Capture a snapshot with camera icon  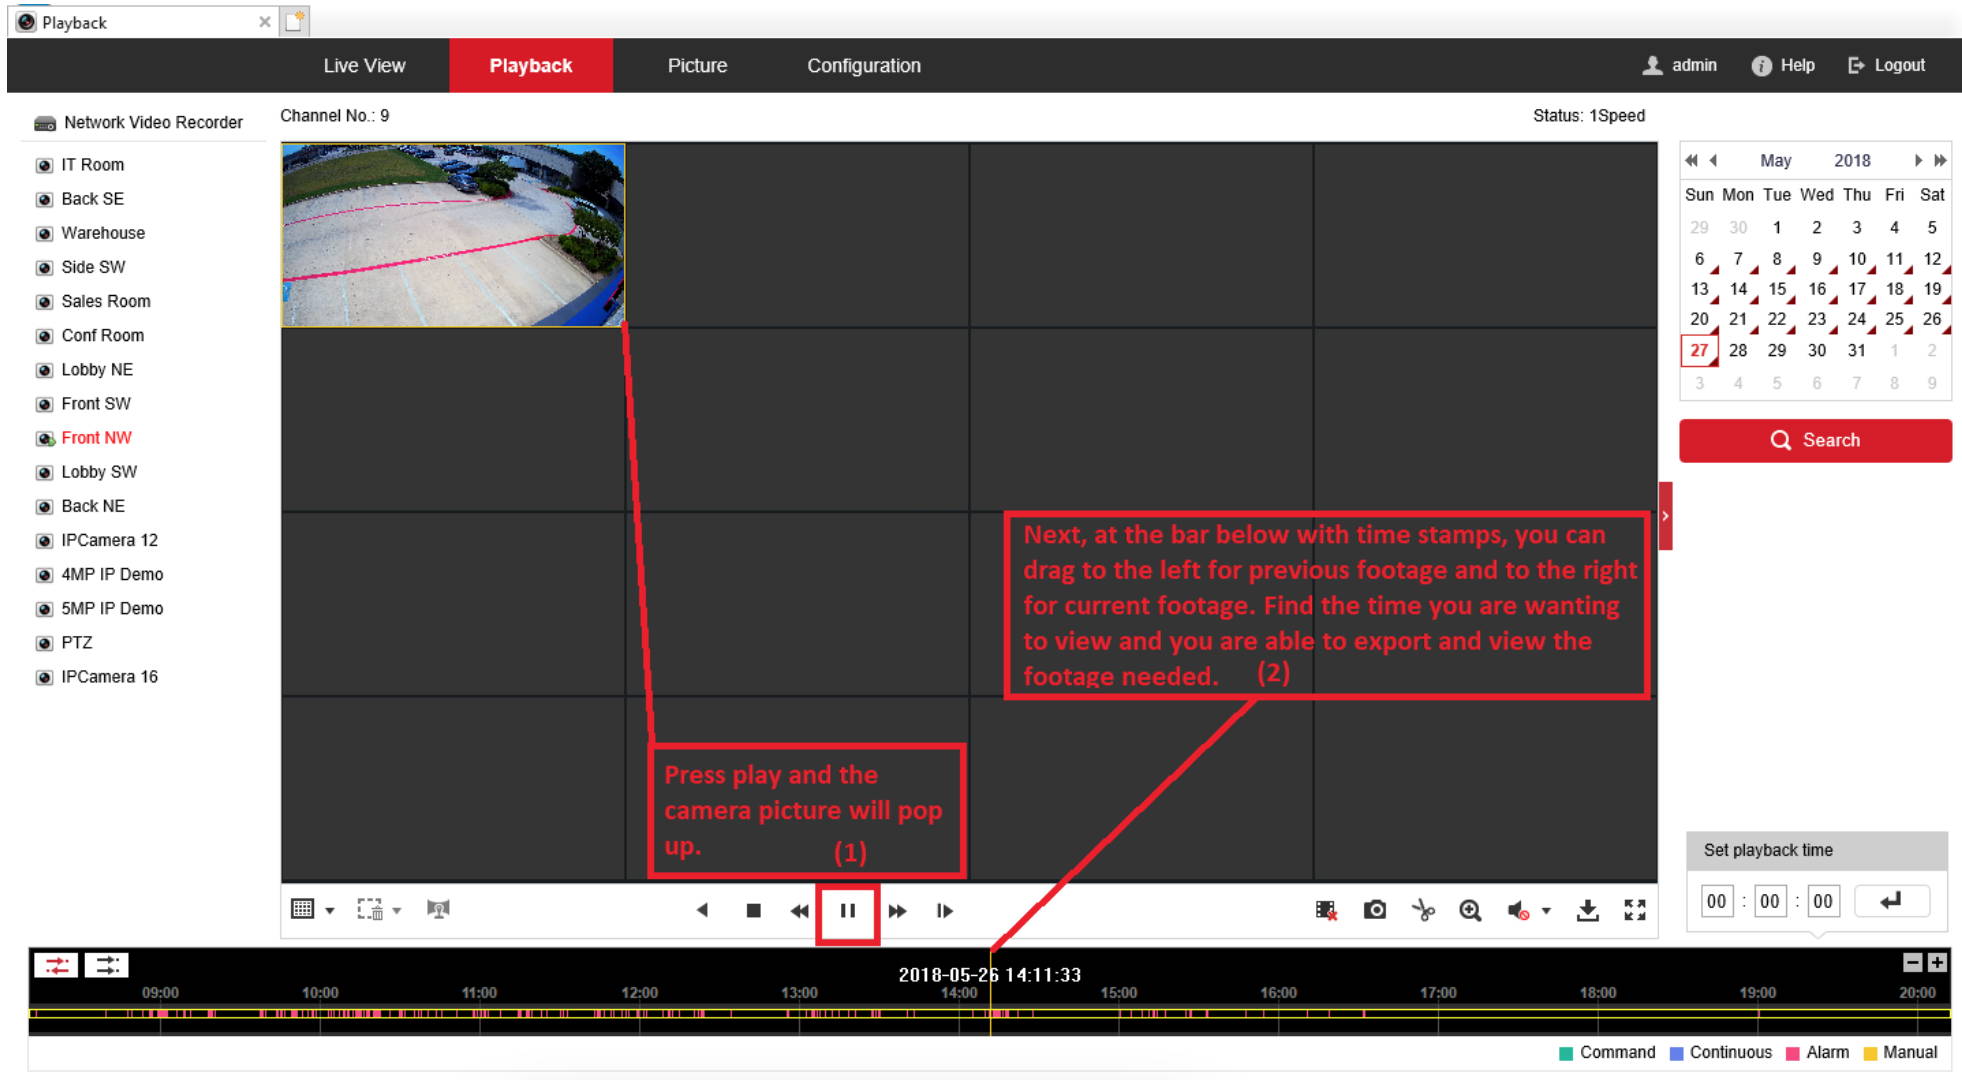pyautogui.click(x=1375, y=910)
